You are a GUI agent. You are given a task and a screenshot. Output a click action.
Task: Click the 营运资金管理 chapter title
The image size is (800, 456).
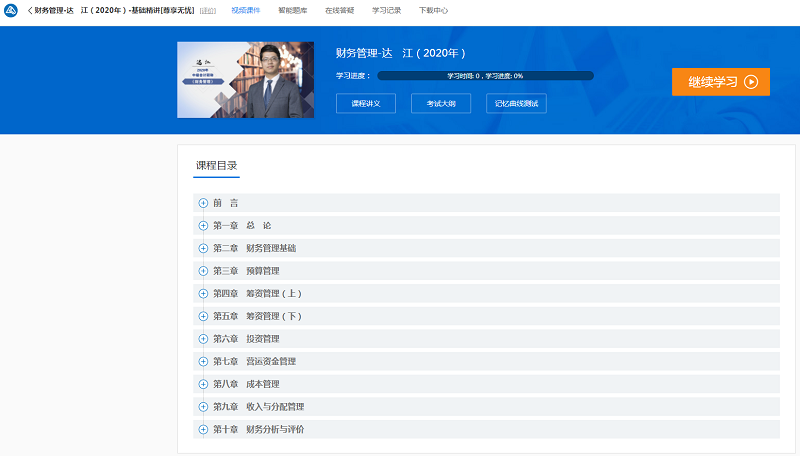[x=271, y=361]
